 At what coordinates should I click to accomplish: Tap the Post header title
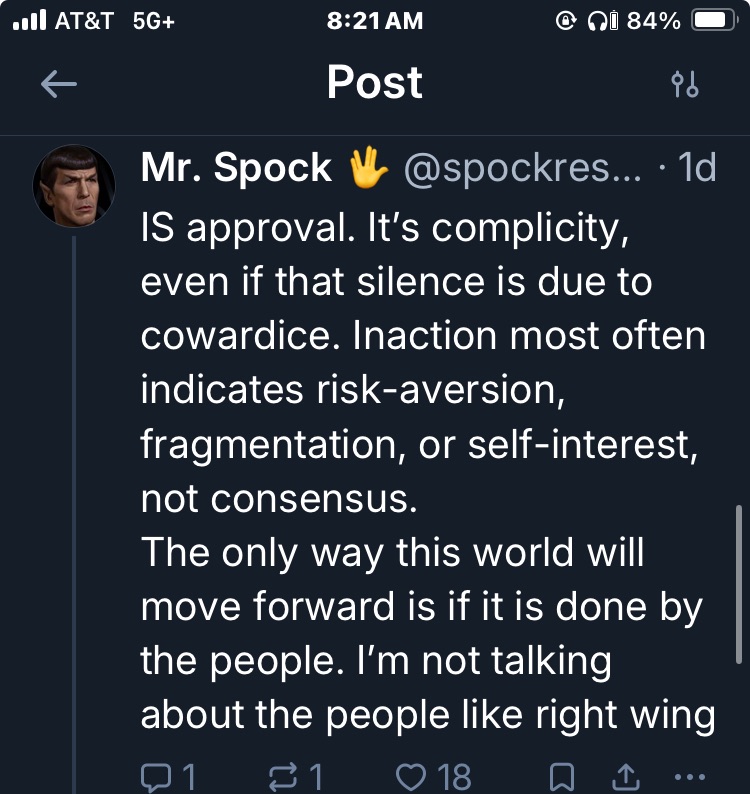[375, 83]
